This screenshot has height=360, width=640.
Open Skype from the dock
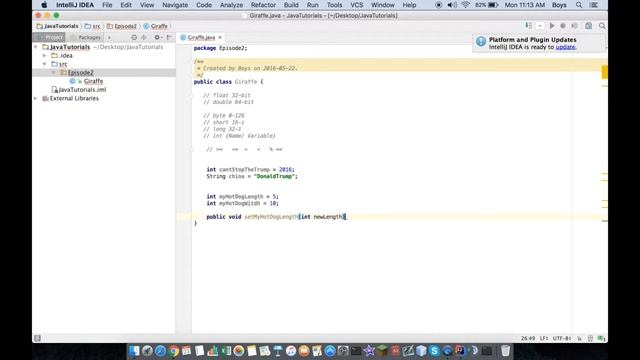click(434, 351)
